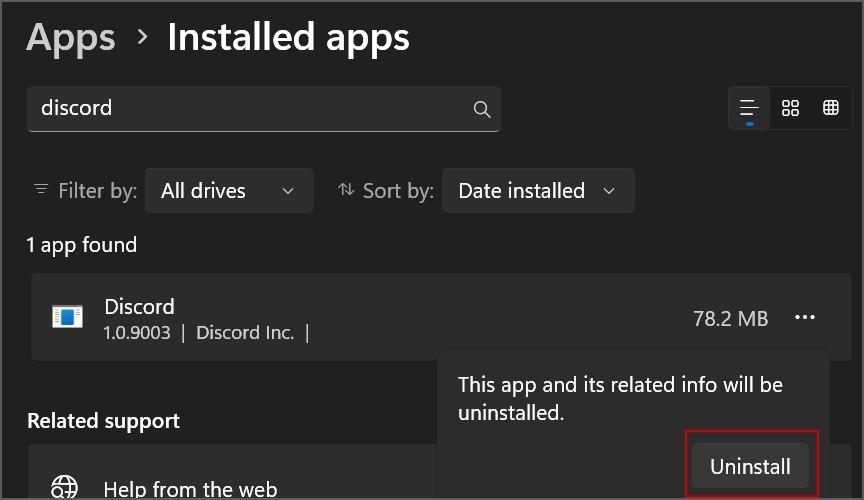Click the Discord app icon
Screen dimensions: 864x500
coord(67,317)
